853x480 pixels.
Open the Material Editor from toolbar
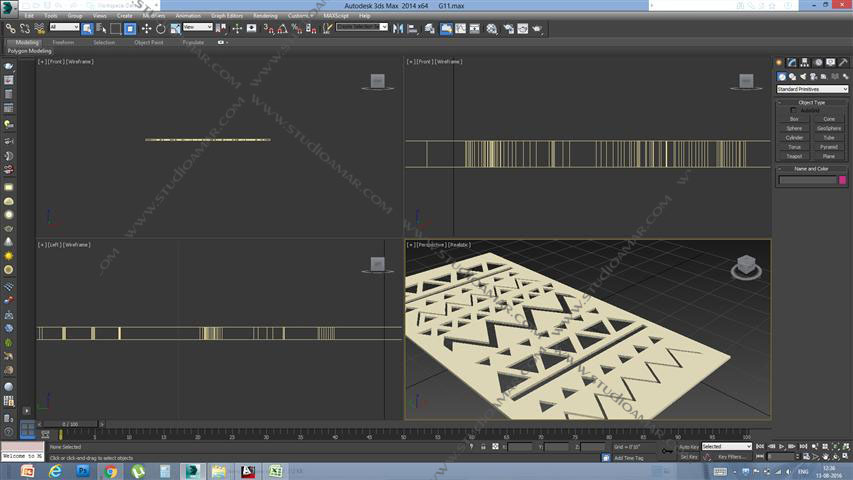point(493,29)
